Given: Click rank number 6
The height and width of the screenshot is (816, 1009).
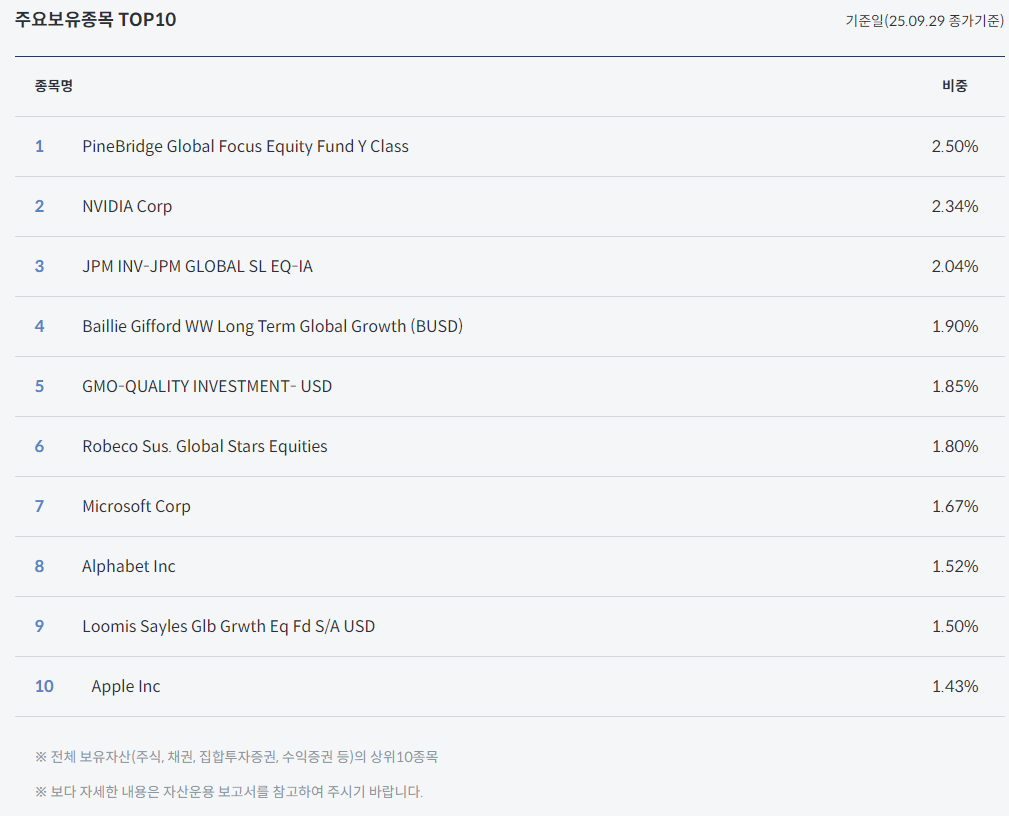Looking at the screenshot, I should [39, 446].
